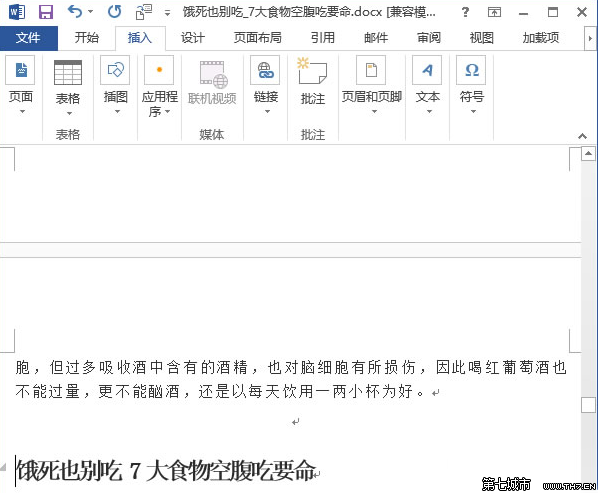598x493 pixels.
Task: Collapse heading 饿死也别吃 with triangle marker
Action: tap(3, 467)
